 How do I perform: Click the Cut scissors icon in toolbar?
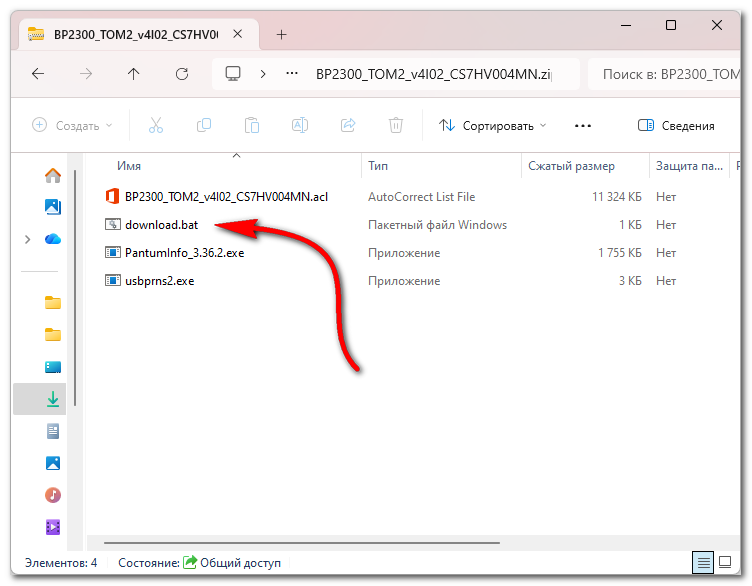tap(155, 126)
